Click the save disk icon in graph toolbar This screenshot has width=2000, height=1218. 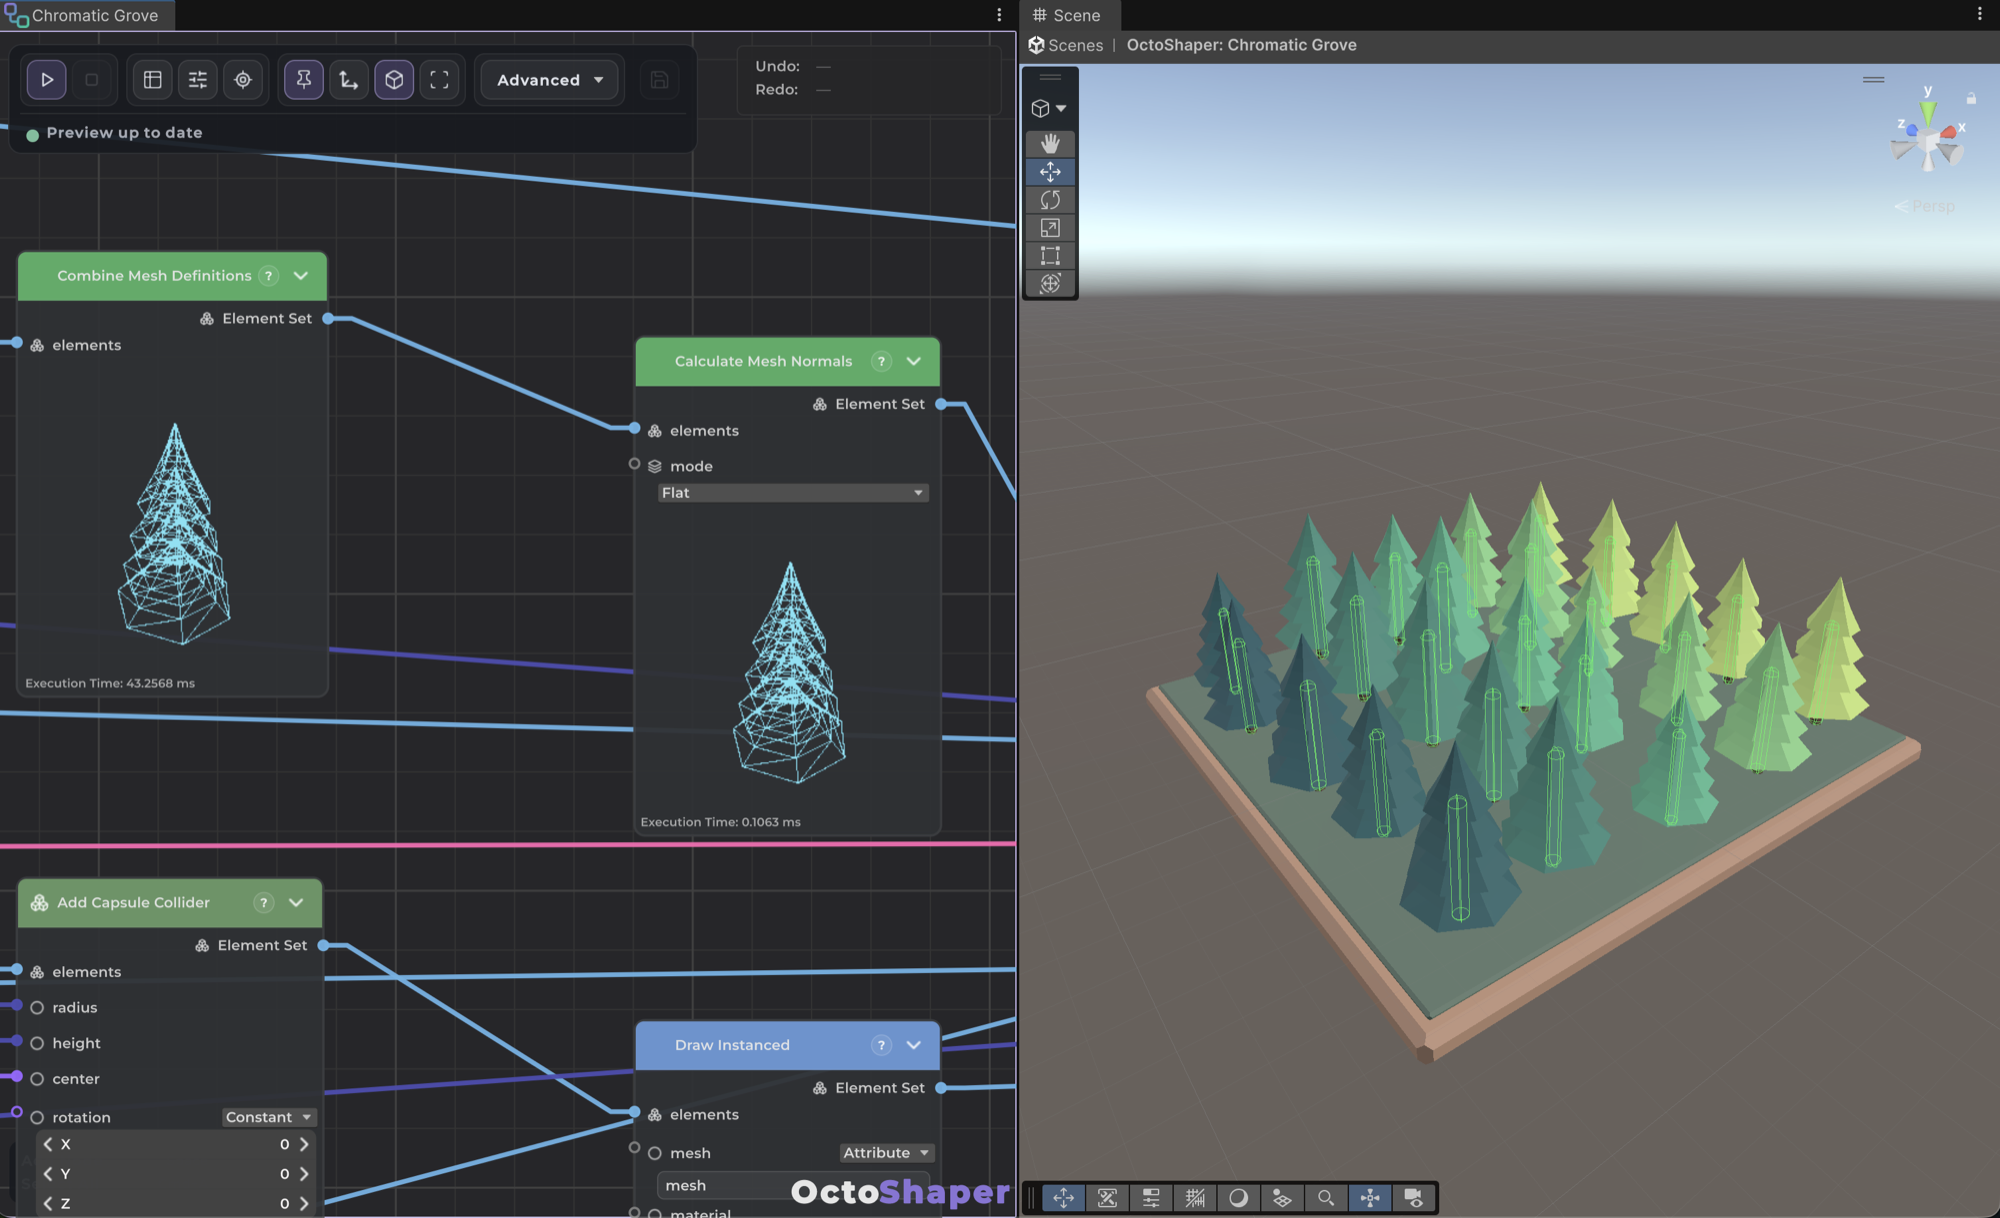[659, 80]
